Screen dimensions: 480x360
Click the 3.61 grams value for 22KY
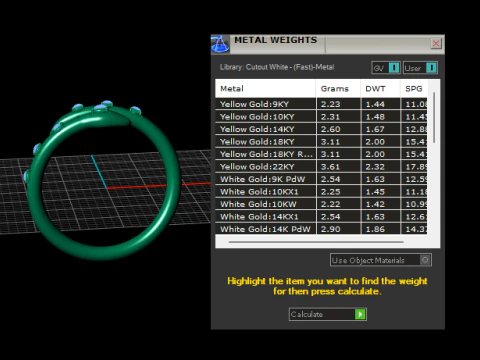(x=331, y=167)
